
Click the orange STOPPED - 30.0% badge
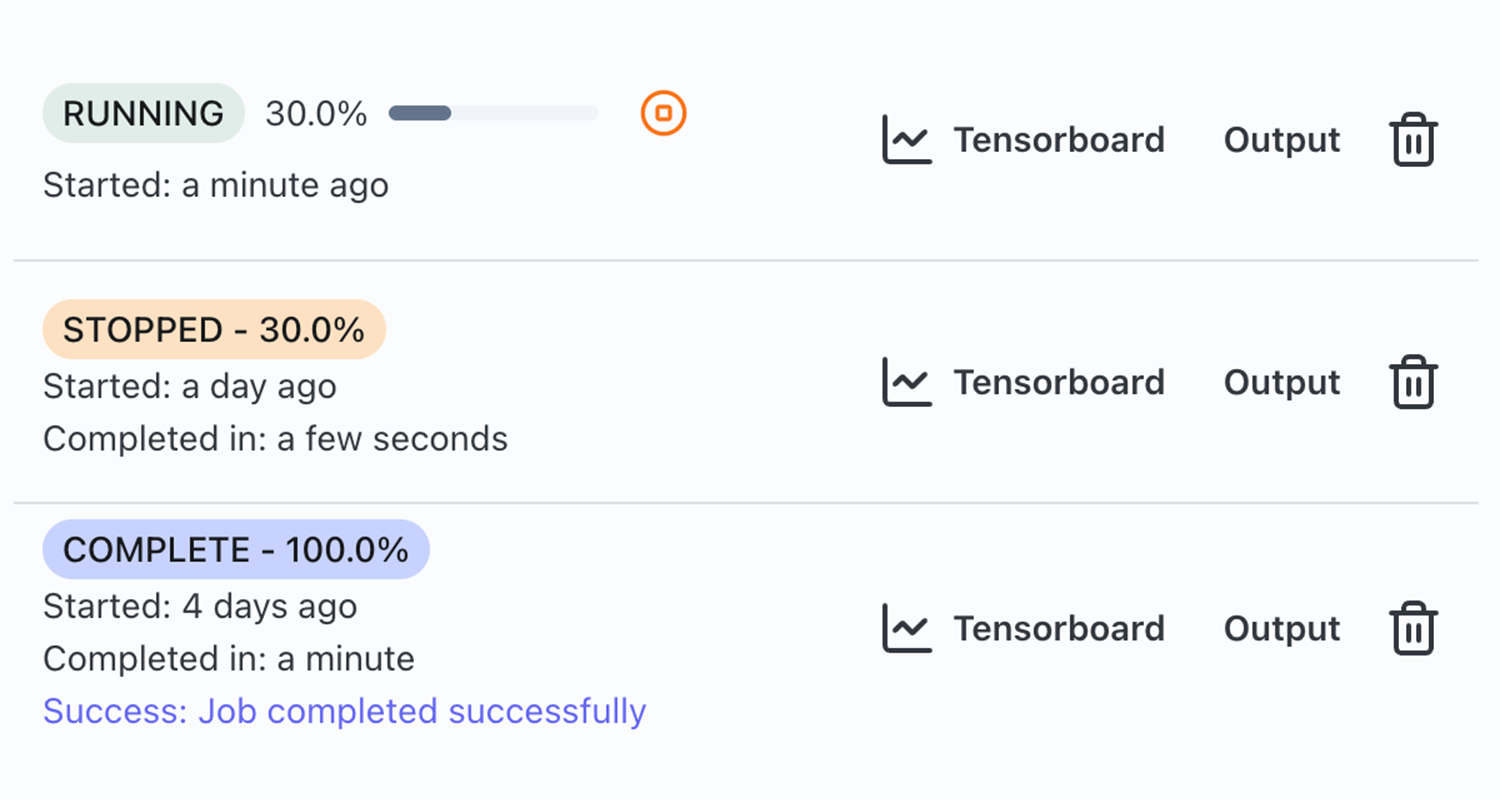pyautogui.click(x=214, y=329)
